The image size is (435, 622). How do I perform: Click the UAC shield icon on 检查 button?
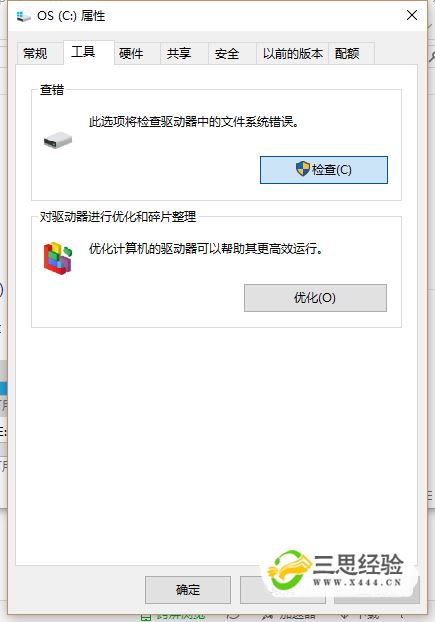(303, 169)
